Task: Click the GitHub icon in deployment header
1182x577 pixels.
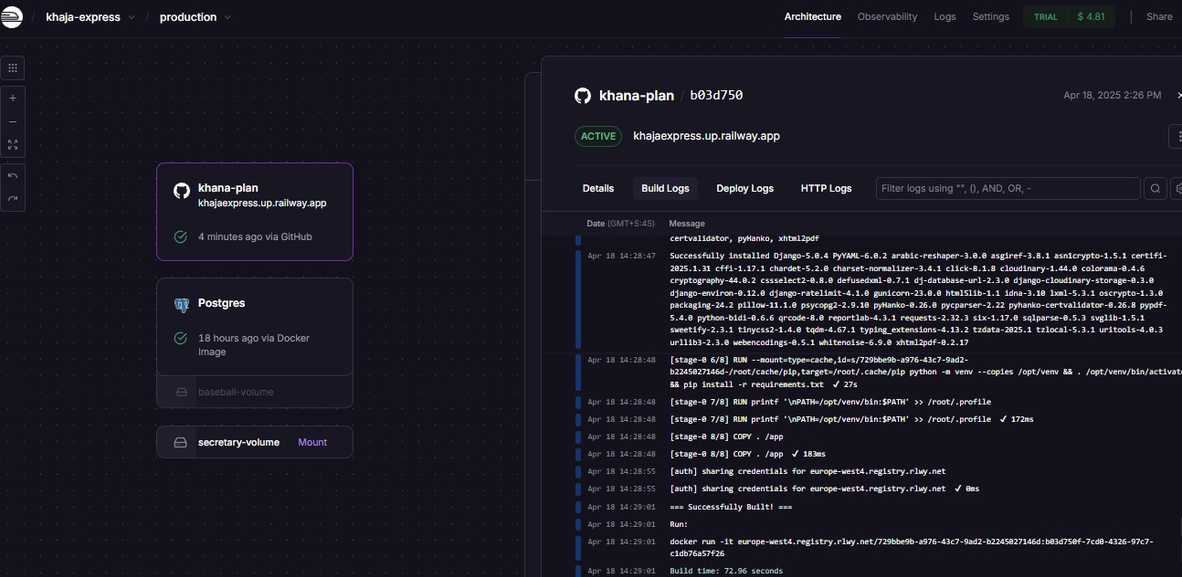Action: pos(582,96)
